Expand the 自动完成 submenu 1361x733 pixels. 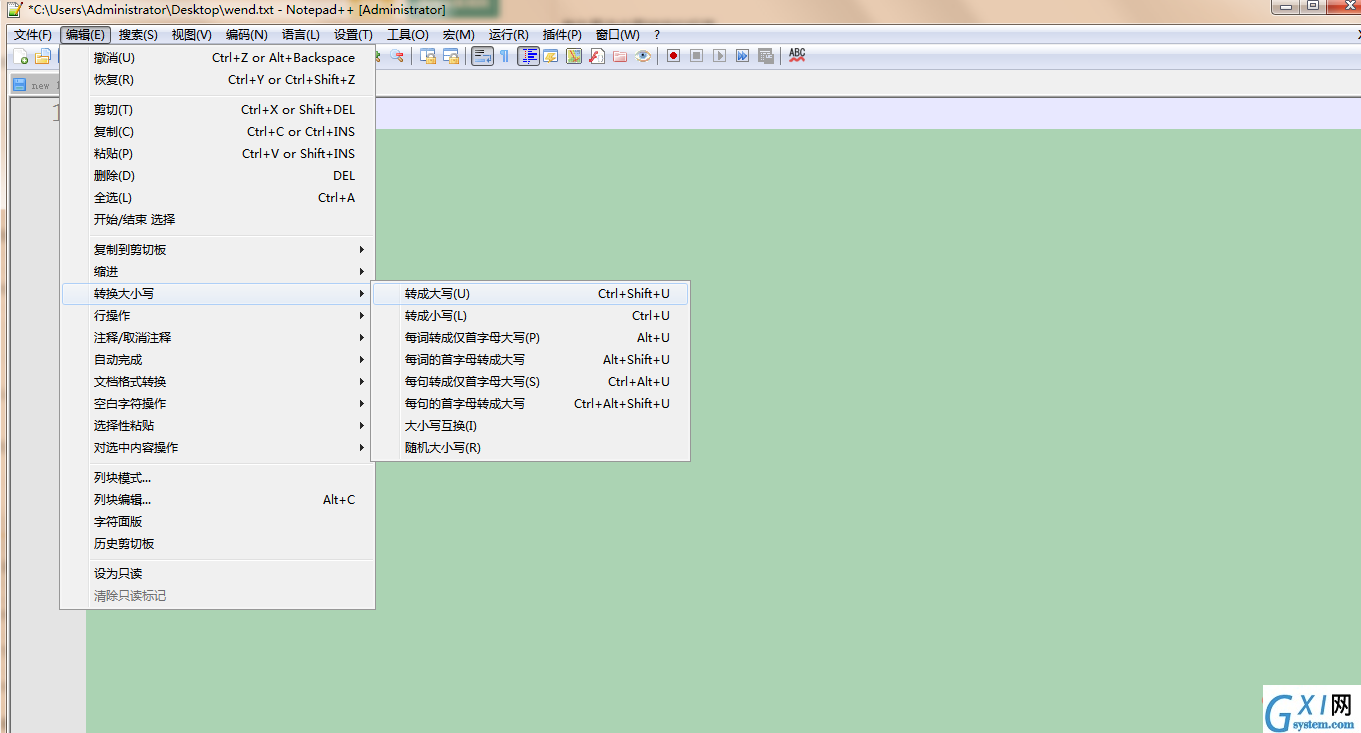(x=217, y=360)
